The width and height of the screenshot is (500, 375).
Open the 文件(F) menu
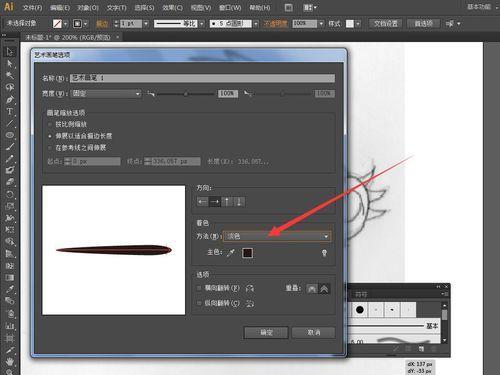tap(32, 7)
